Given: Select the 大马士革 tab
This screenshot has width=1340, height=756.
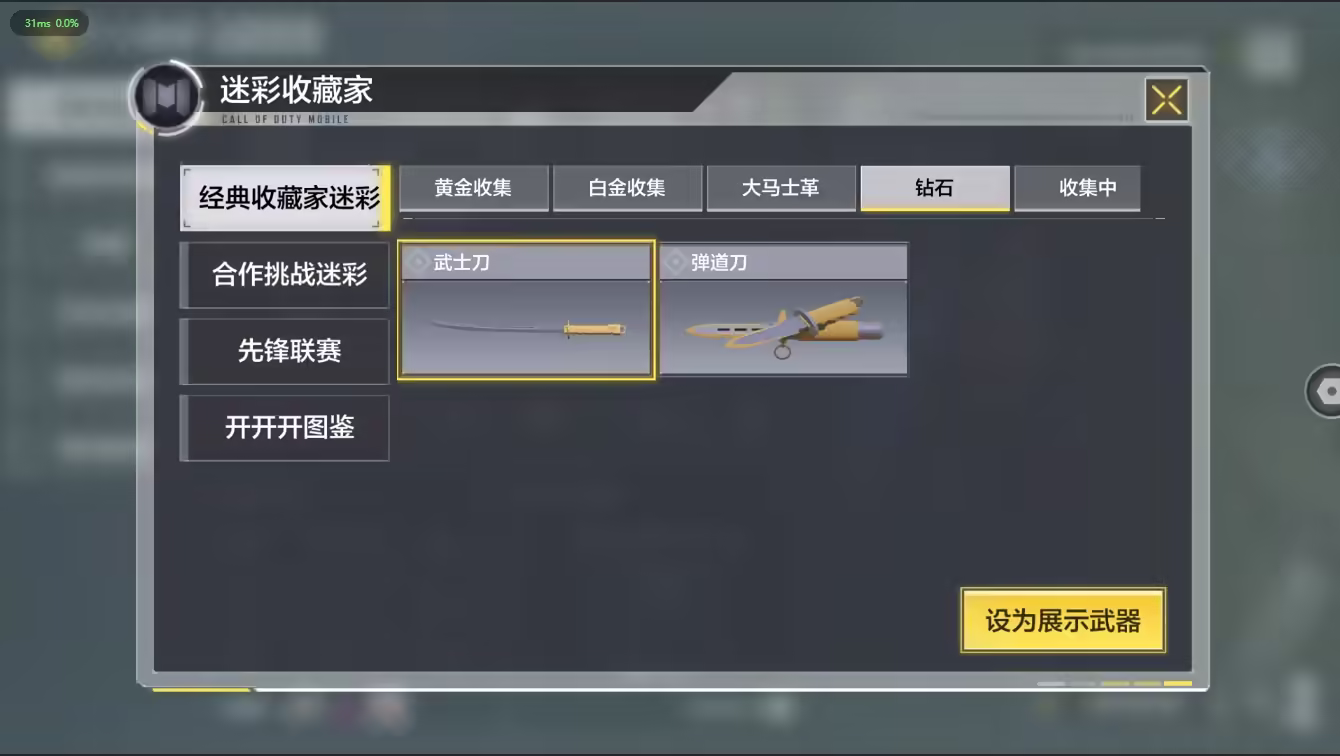Looking at the screenshot, I should pos(781,188).
